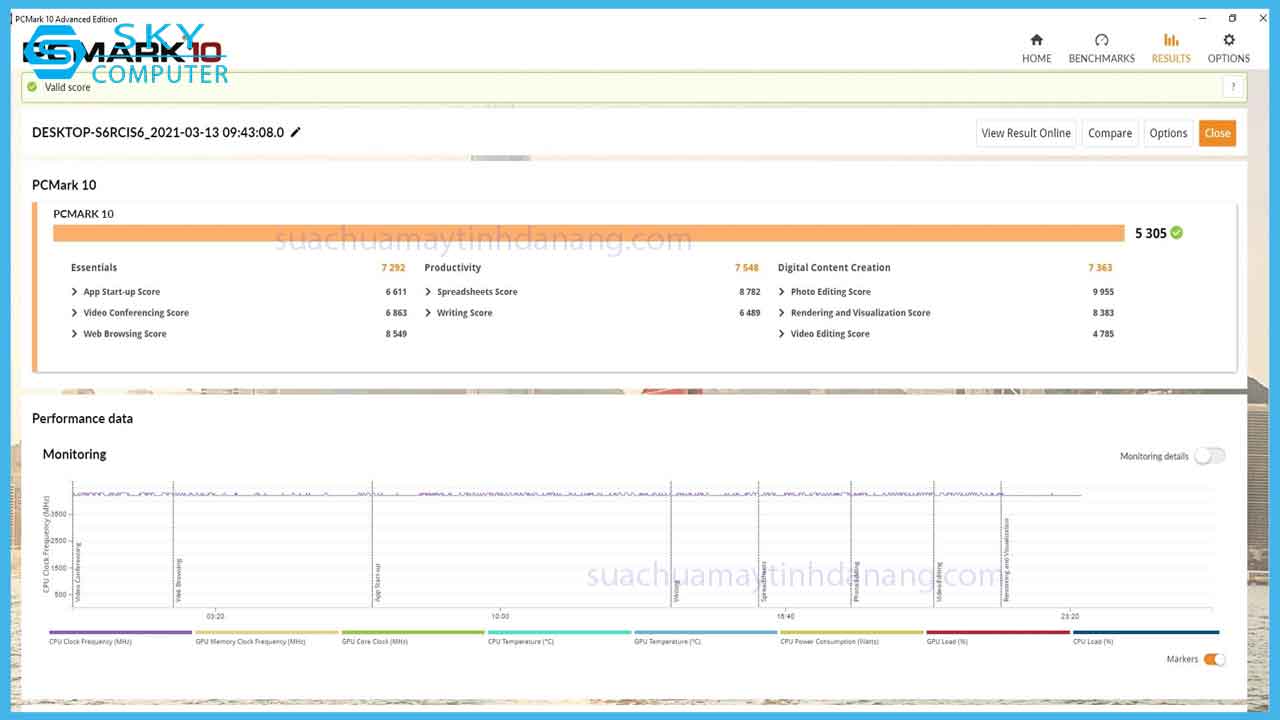This screenshot has height=720, width=1280.
Task: Switch to the BENCHMARKS tab
Action: coord(1101,44)
